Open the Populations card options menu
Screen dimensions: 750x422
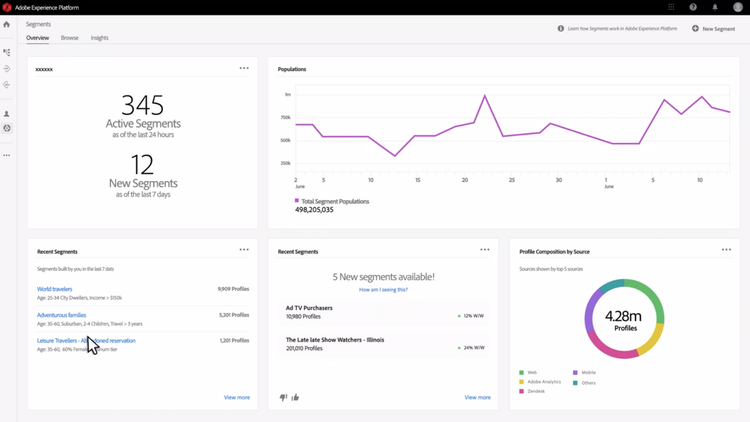coord(727,69)
